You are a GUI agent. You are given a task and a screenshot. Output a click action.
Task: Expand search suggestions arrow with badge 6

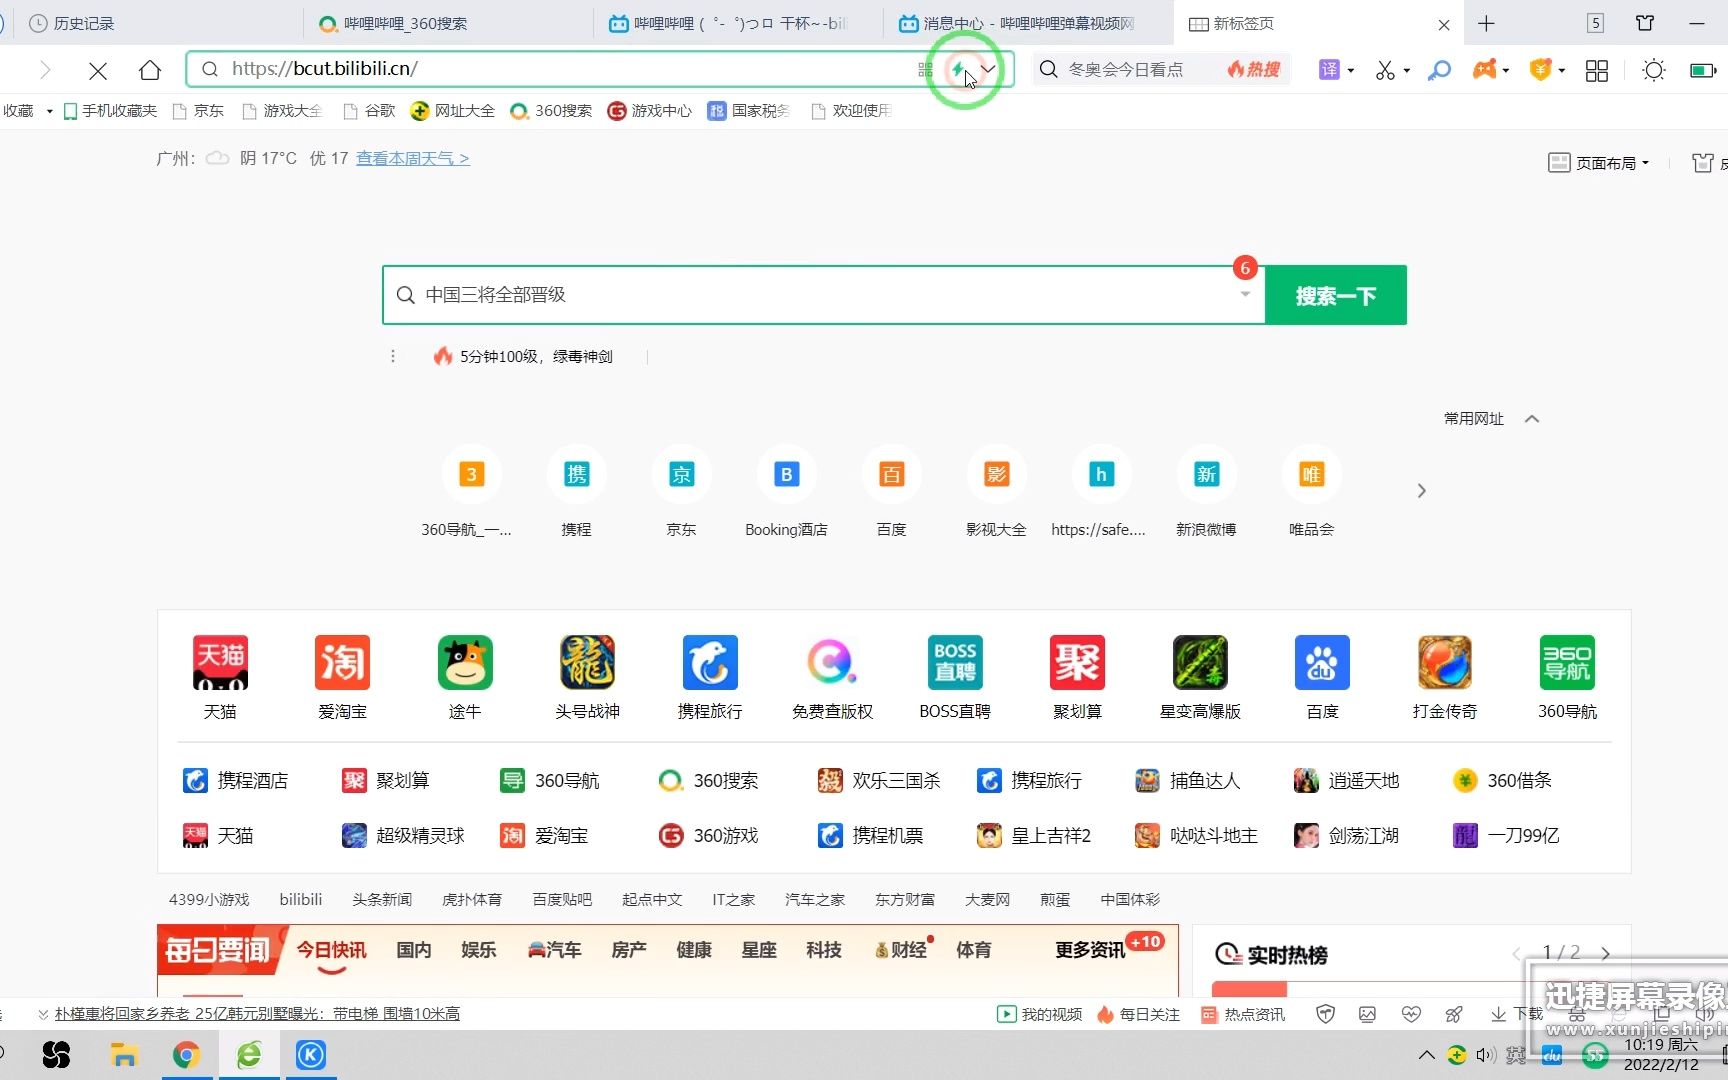[x=1245, y=294]
